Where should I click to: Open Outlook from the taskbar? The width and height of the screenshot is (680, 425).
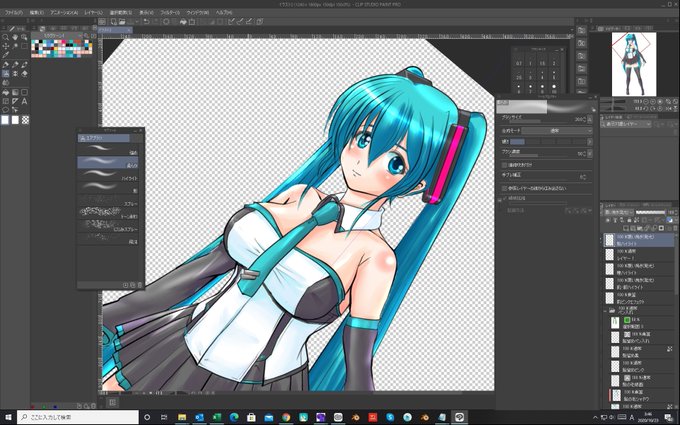[199, 417]
